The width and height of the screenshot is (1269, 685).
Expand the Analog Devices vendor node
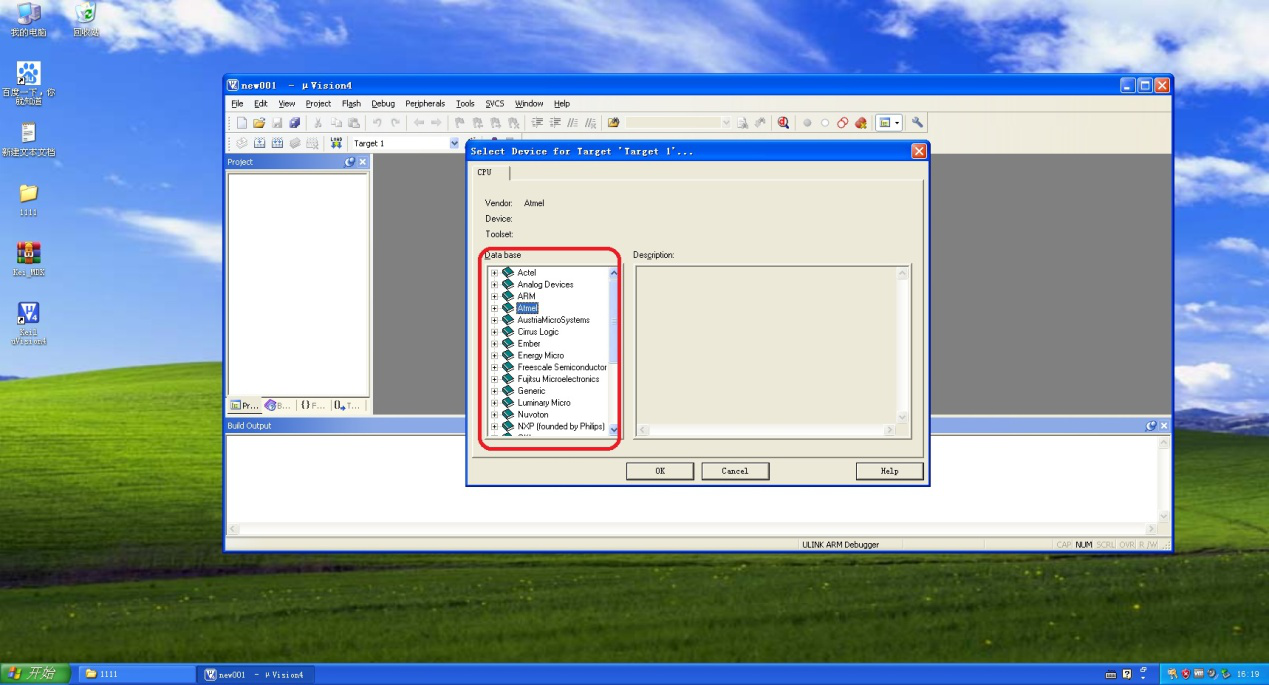point(494,285)
